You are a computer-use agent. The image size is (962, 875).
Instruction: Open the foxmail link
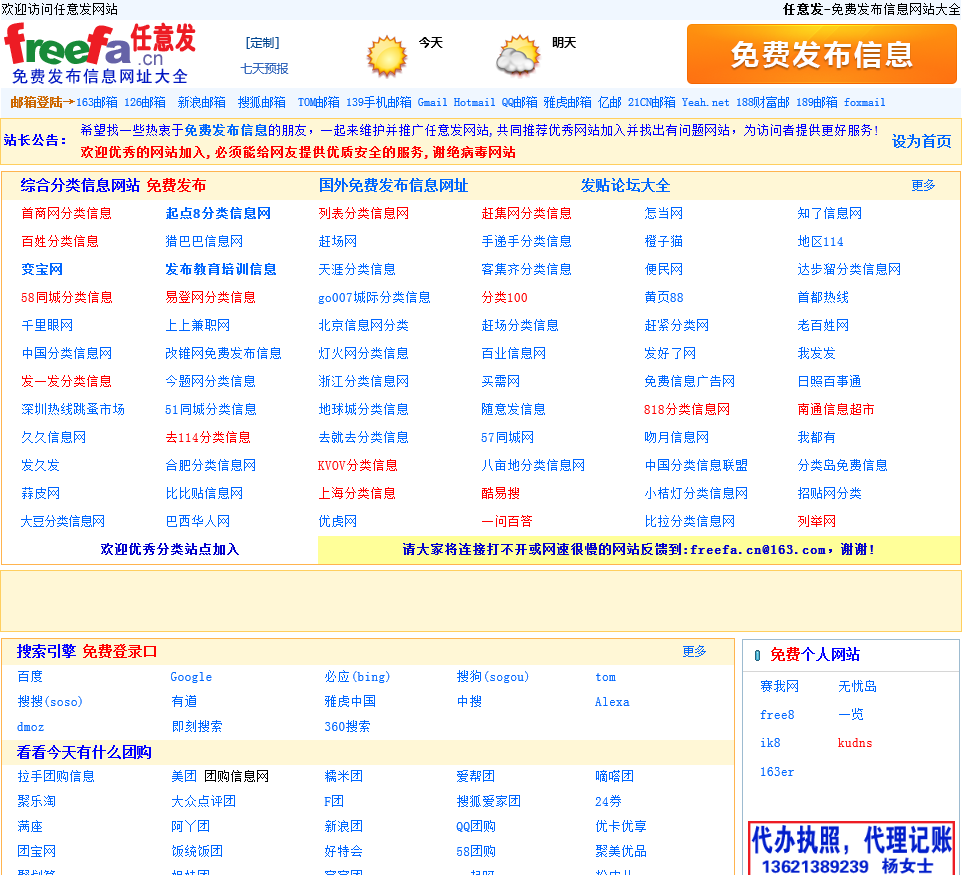coord(864,102)
